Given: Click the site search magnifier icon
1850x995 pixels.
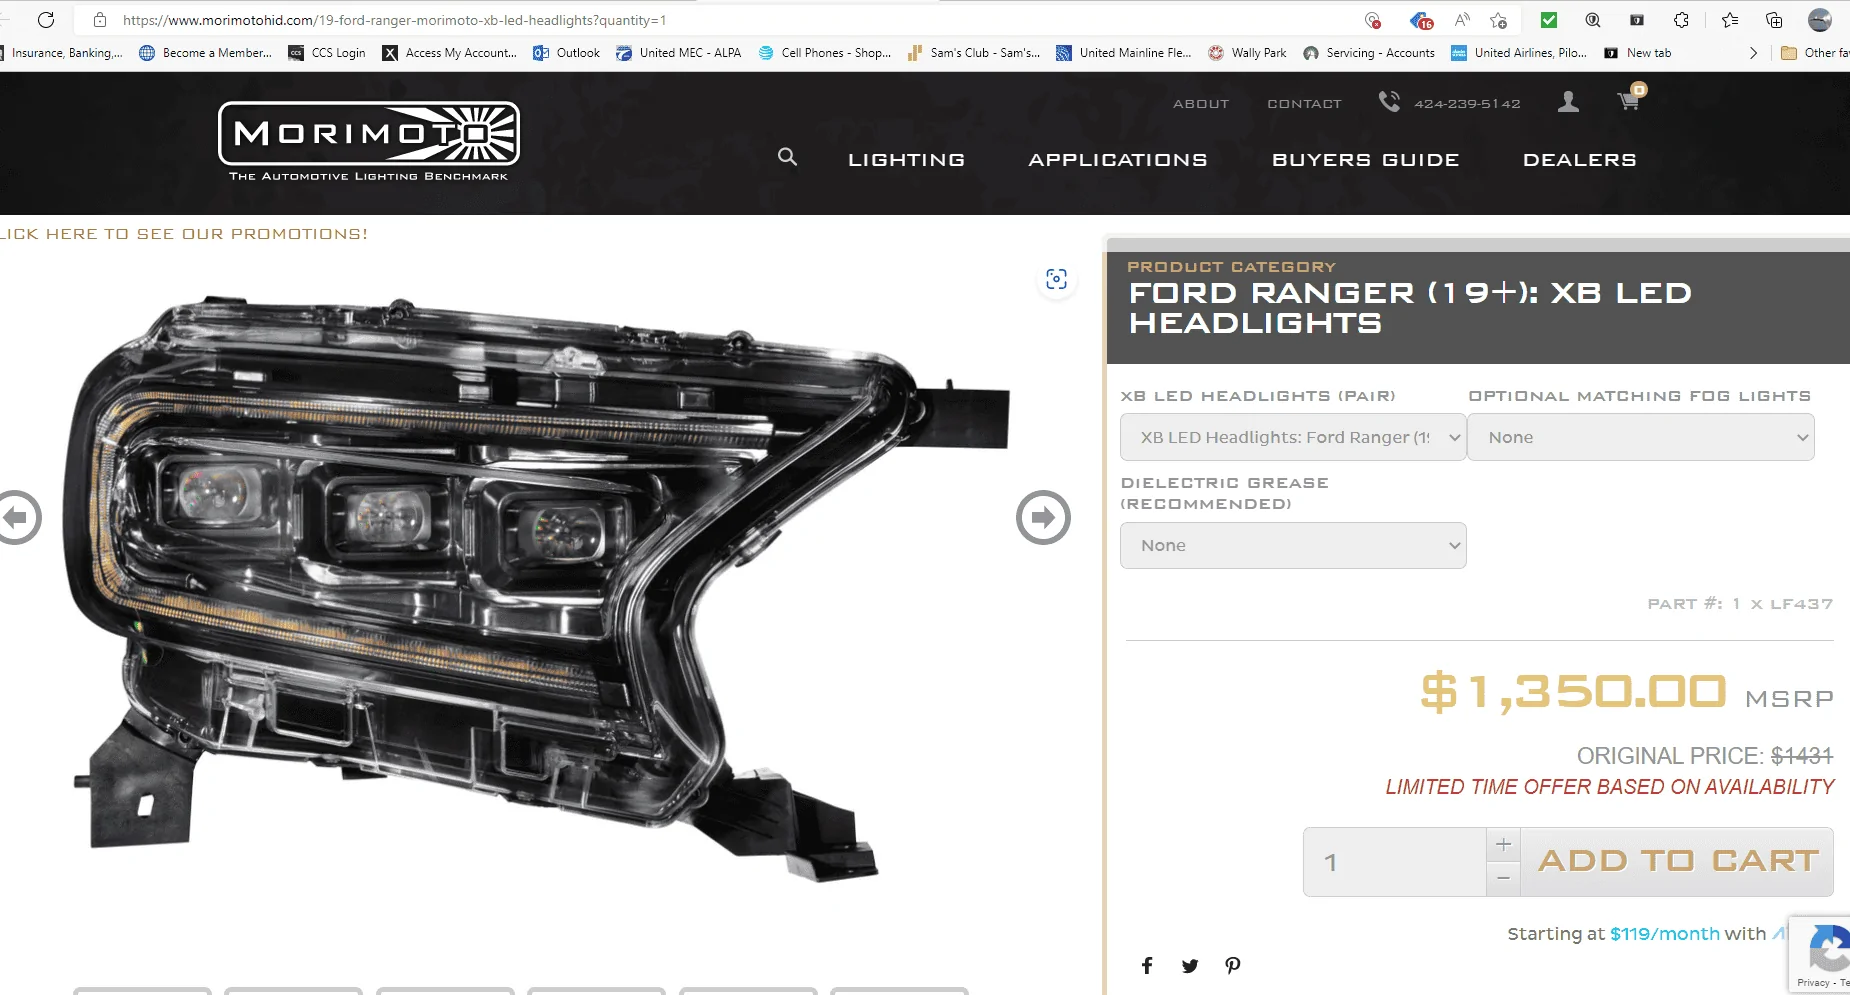Looking at the screenshot, I should (x=788, y=157).
